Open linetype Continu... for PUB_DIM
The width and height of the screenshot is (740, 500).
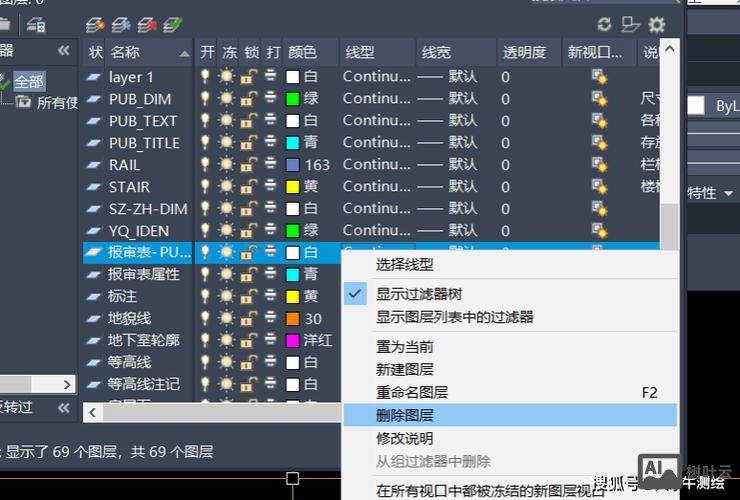tap(377, 98)
